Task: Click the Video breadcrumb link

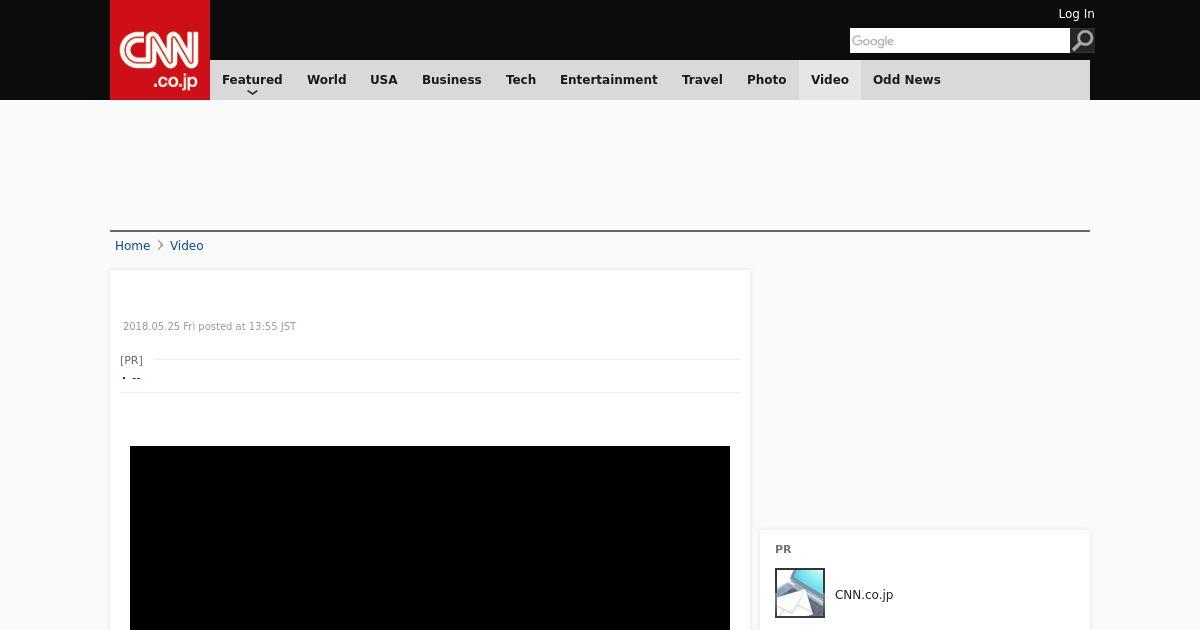Action: point(187,246)
